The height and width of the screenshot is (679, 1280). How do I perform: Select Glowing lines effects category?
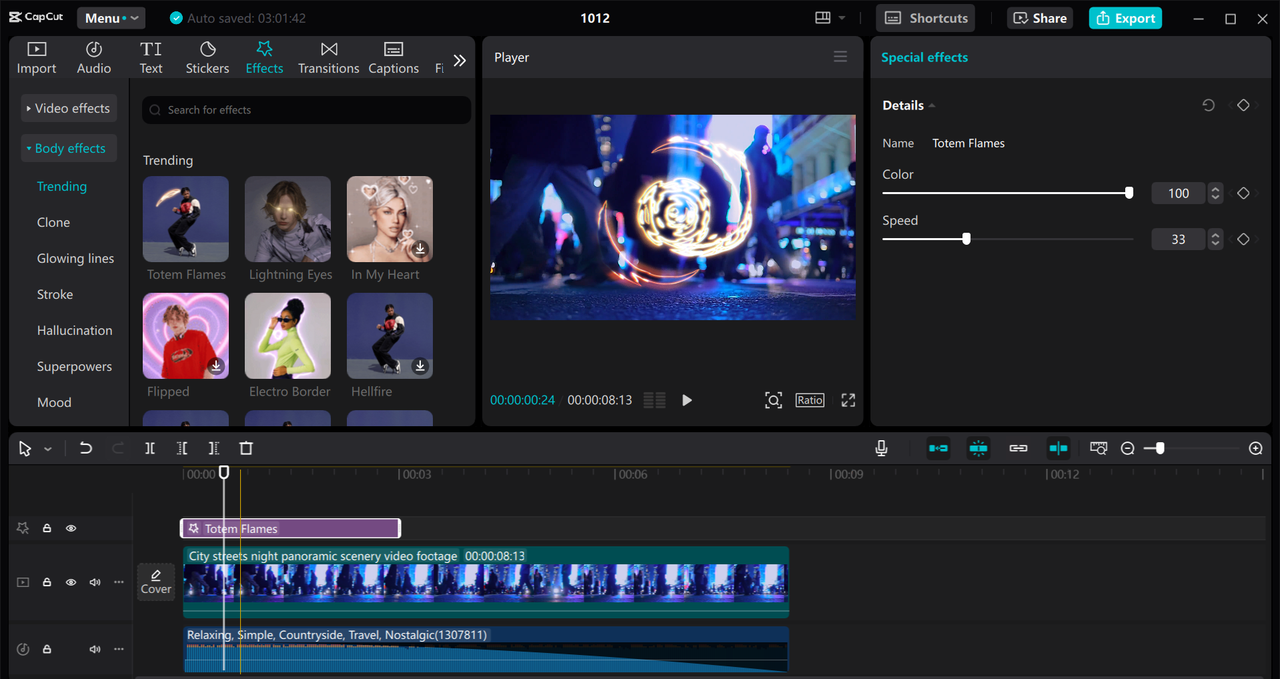(75, 258)
